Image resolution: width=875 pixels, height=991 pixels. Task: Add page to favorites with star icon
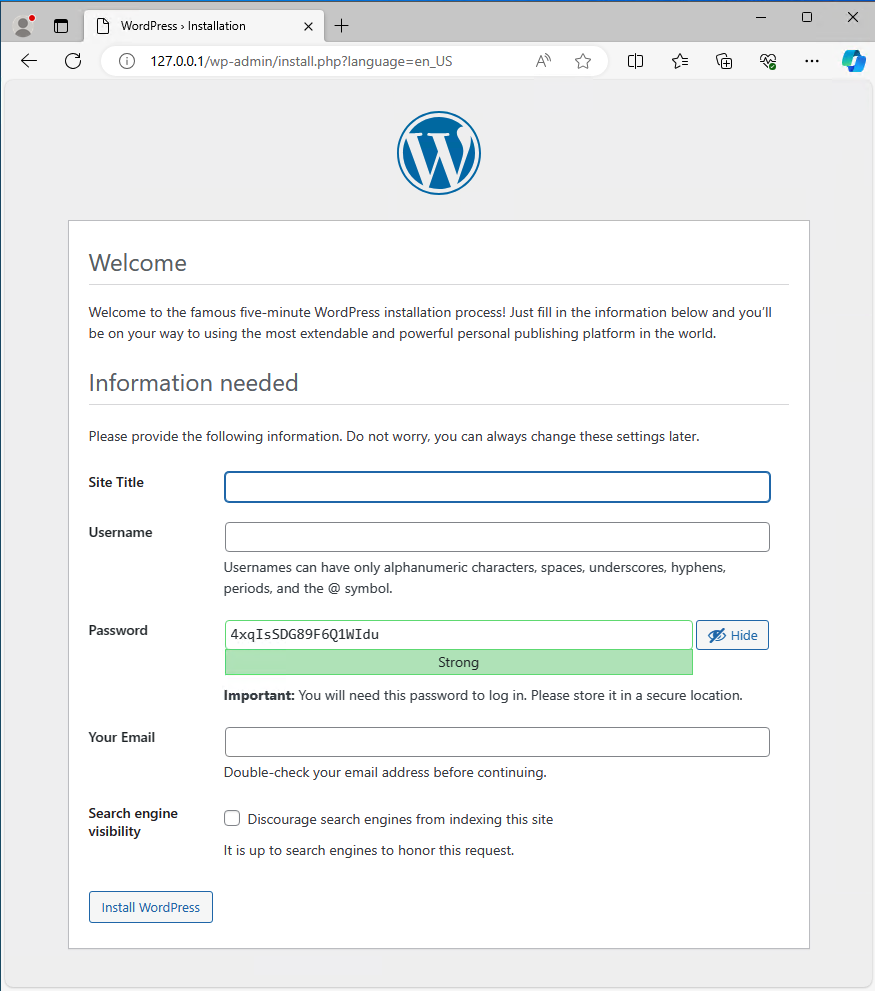[x=583, y=61]
